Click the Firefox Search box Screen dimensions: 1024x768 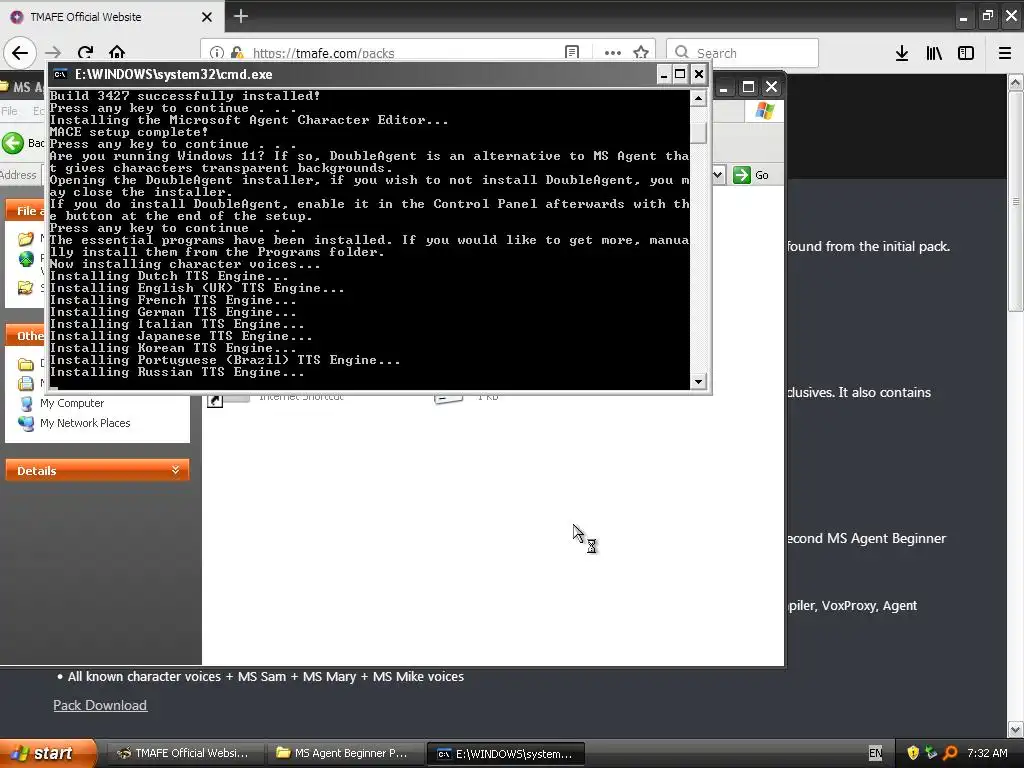(x=742, y=53)
